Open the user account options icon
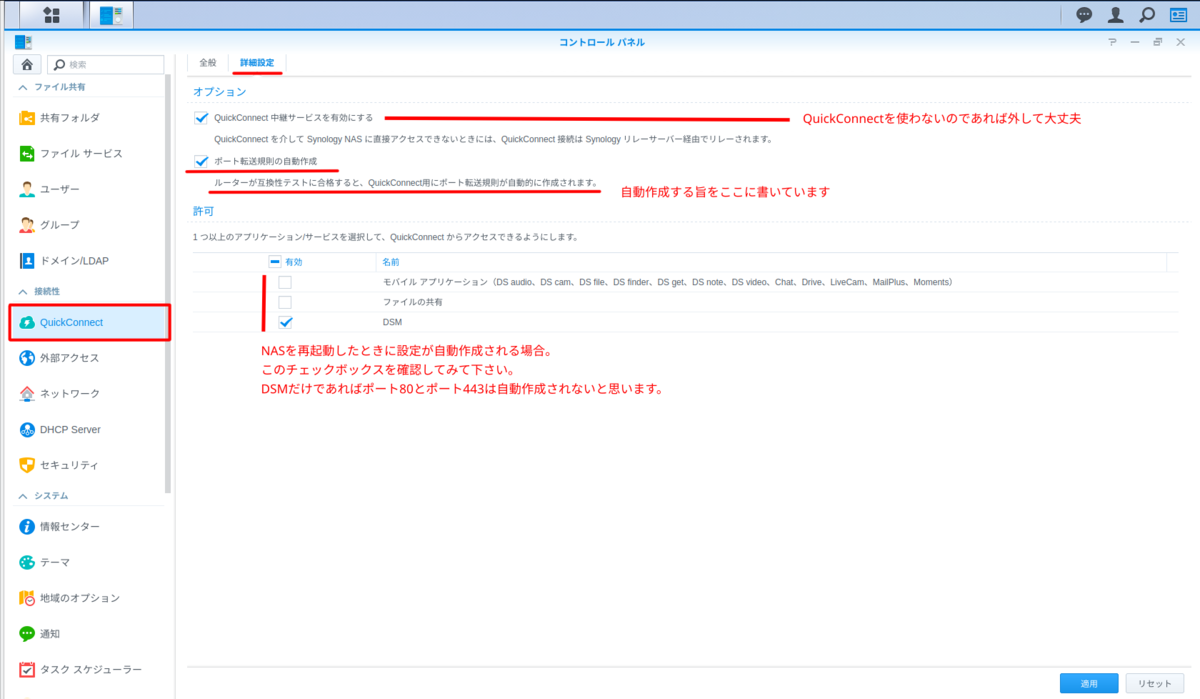The width and height of the screenshot is (1200, 699). point(1115,15)
